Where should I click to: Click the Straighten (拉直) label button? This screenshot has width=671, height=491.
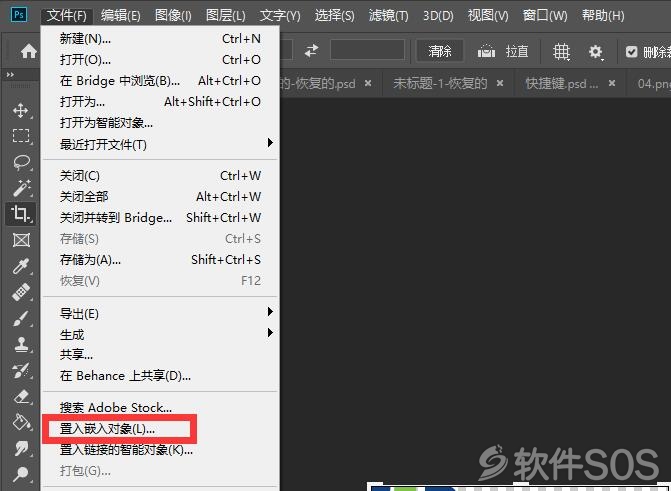517,51
